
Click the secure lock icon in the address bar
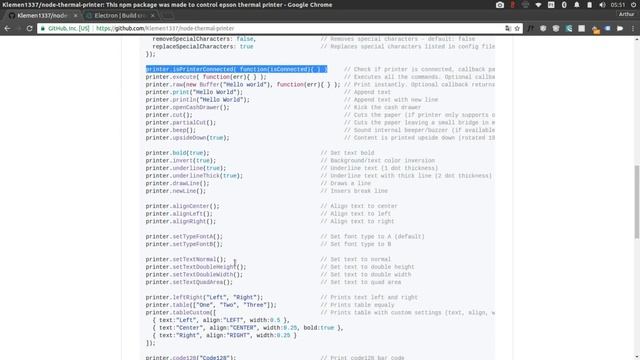pos(43,28)
